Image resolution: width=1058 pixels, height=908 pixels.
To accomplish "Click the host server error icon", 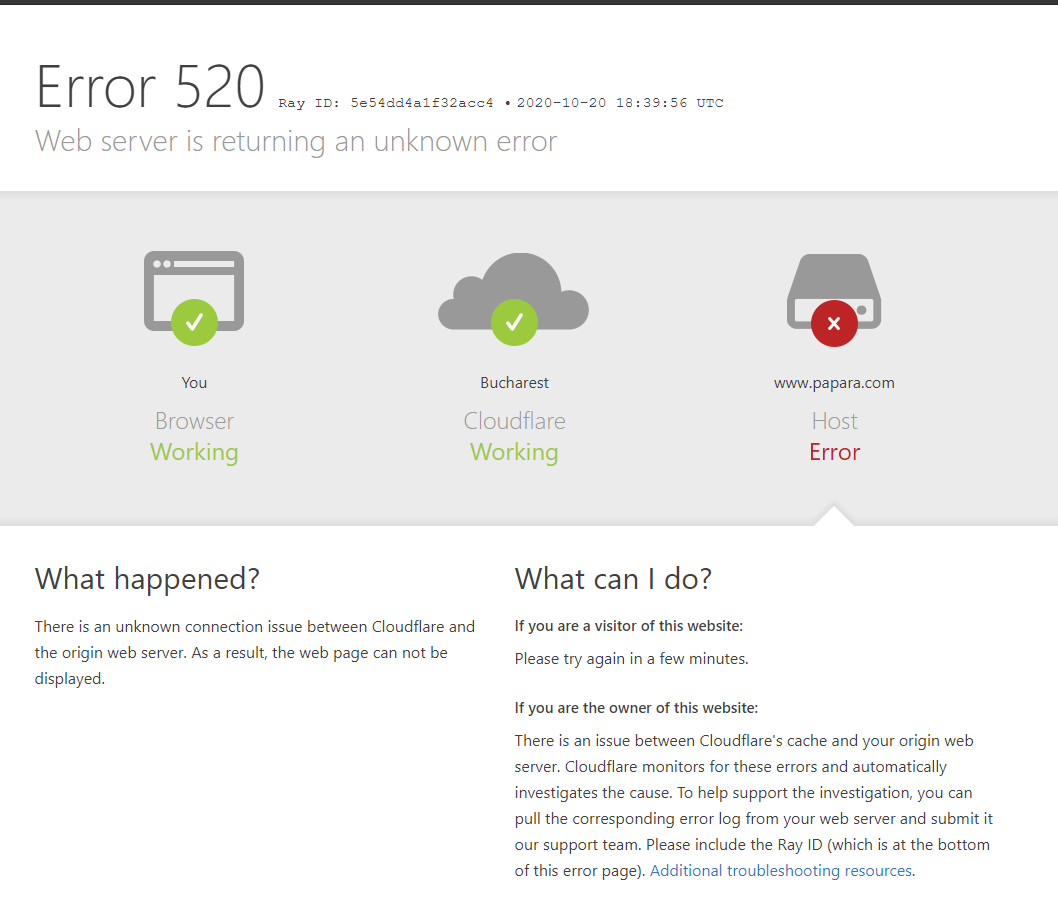I will coord(834,300).
